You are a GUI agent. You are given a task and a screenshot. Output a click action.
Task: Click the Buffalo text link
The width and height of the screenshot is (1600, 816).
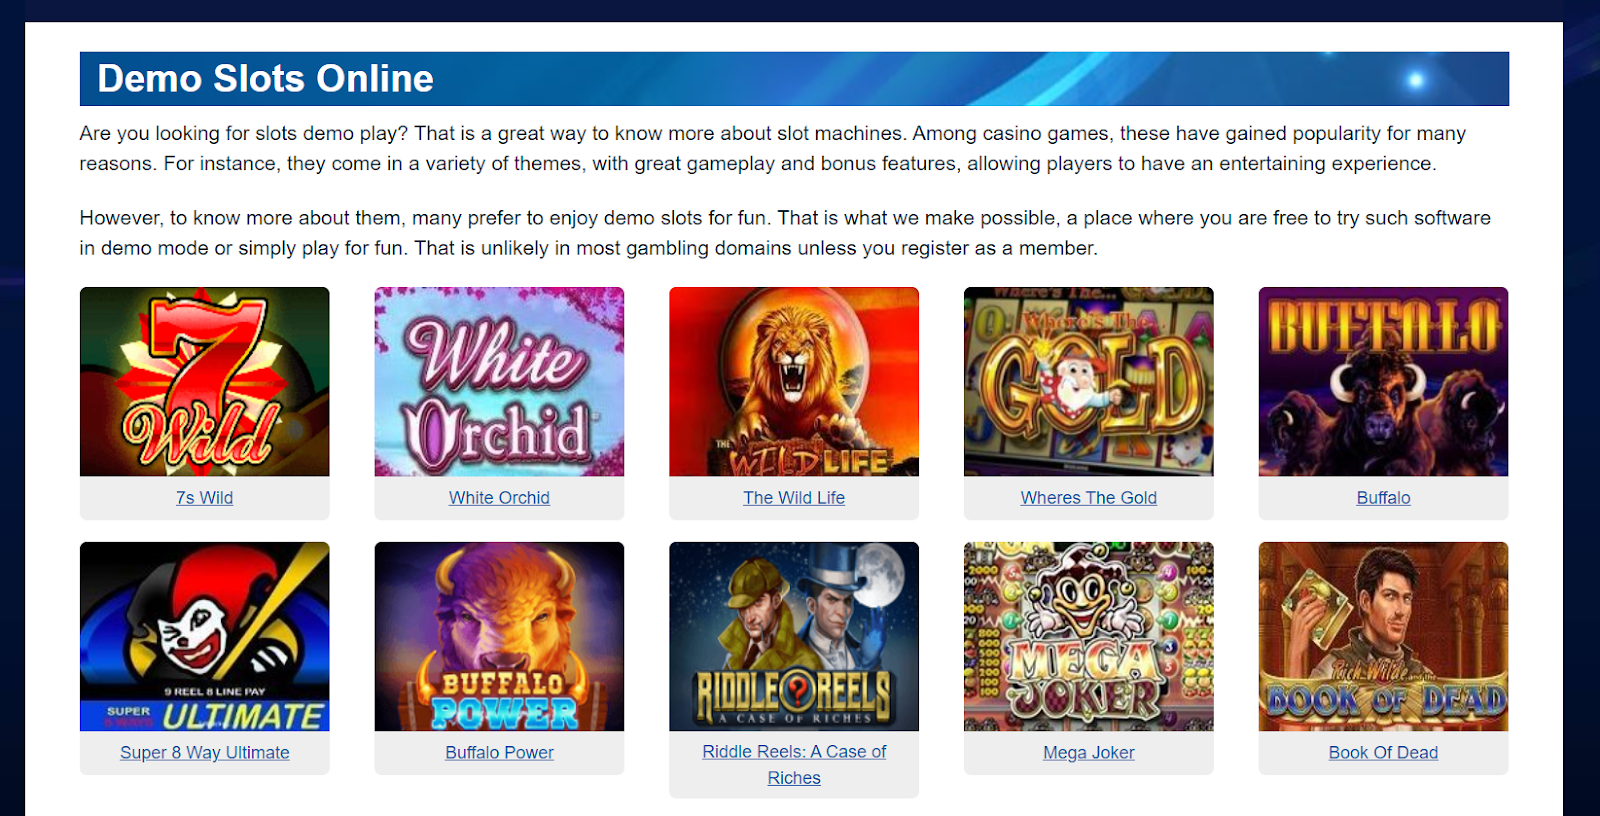tap(1383, 498)
